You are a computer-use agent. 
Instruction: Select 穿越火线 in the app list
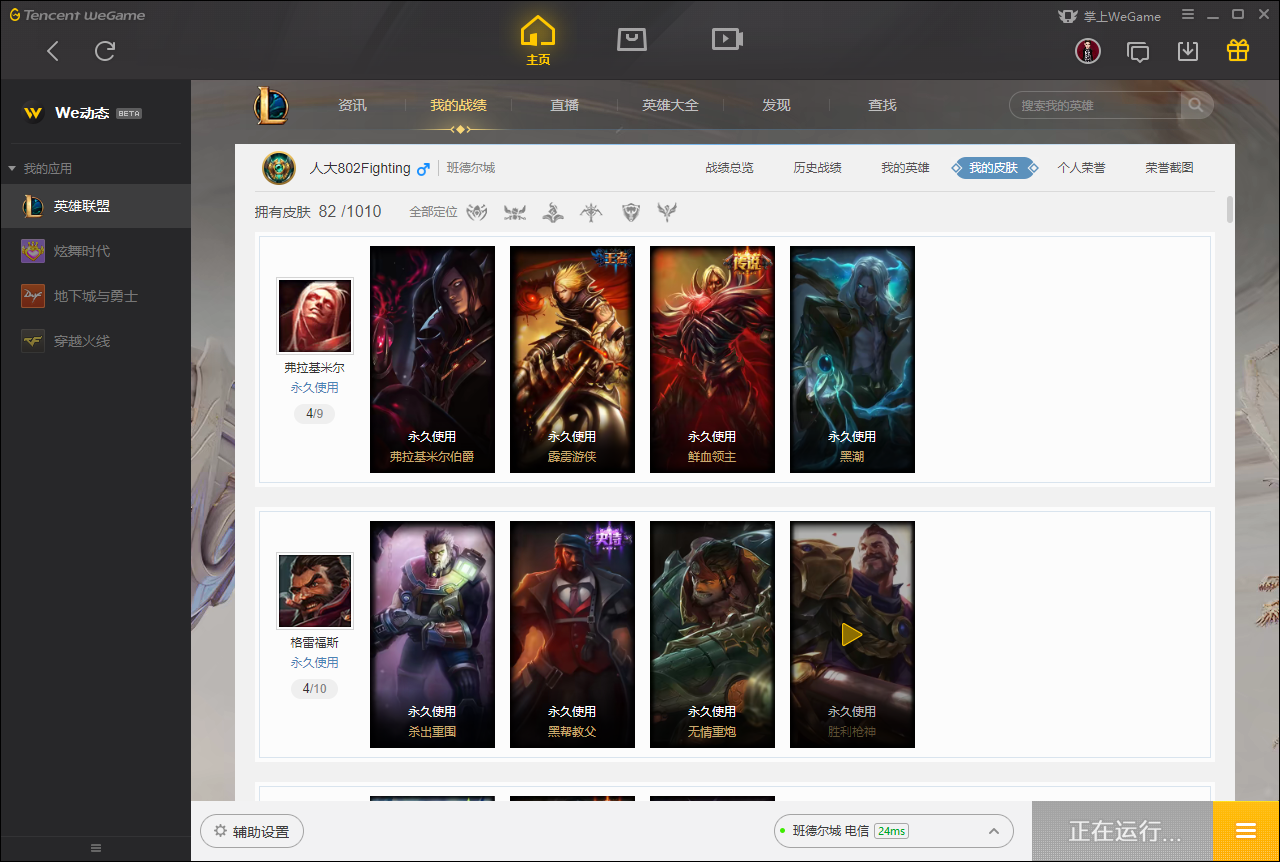(95, 341)
